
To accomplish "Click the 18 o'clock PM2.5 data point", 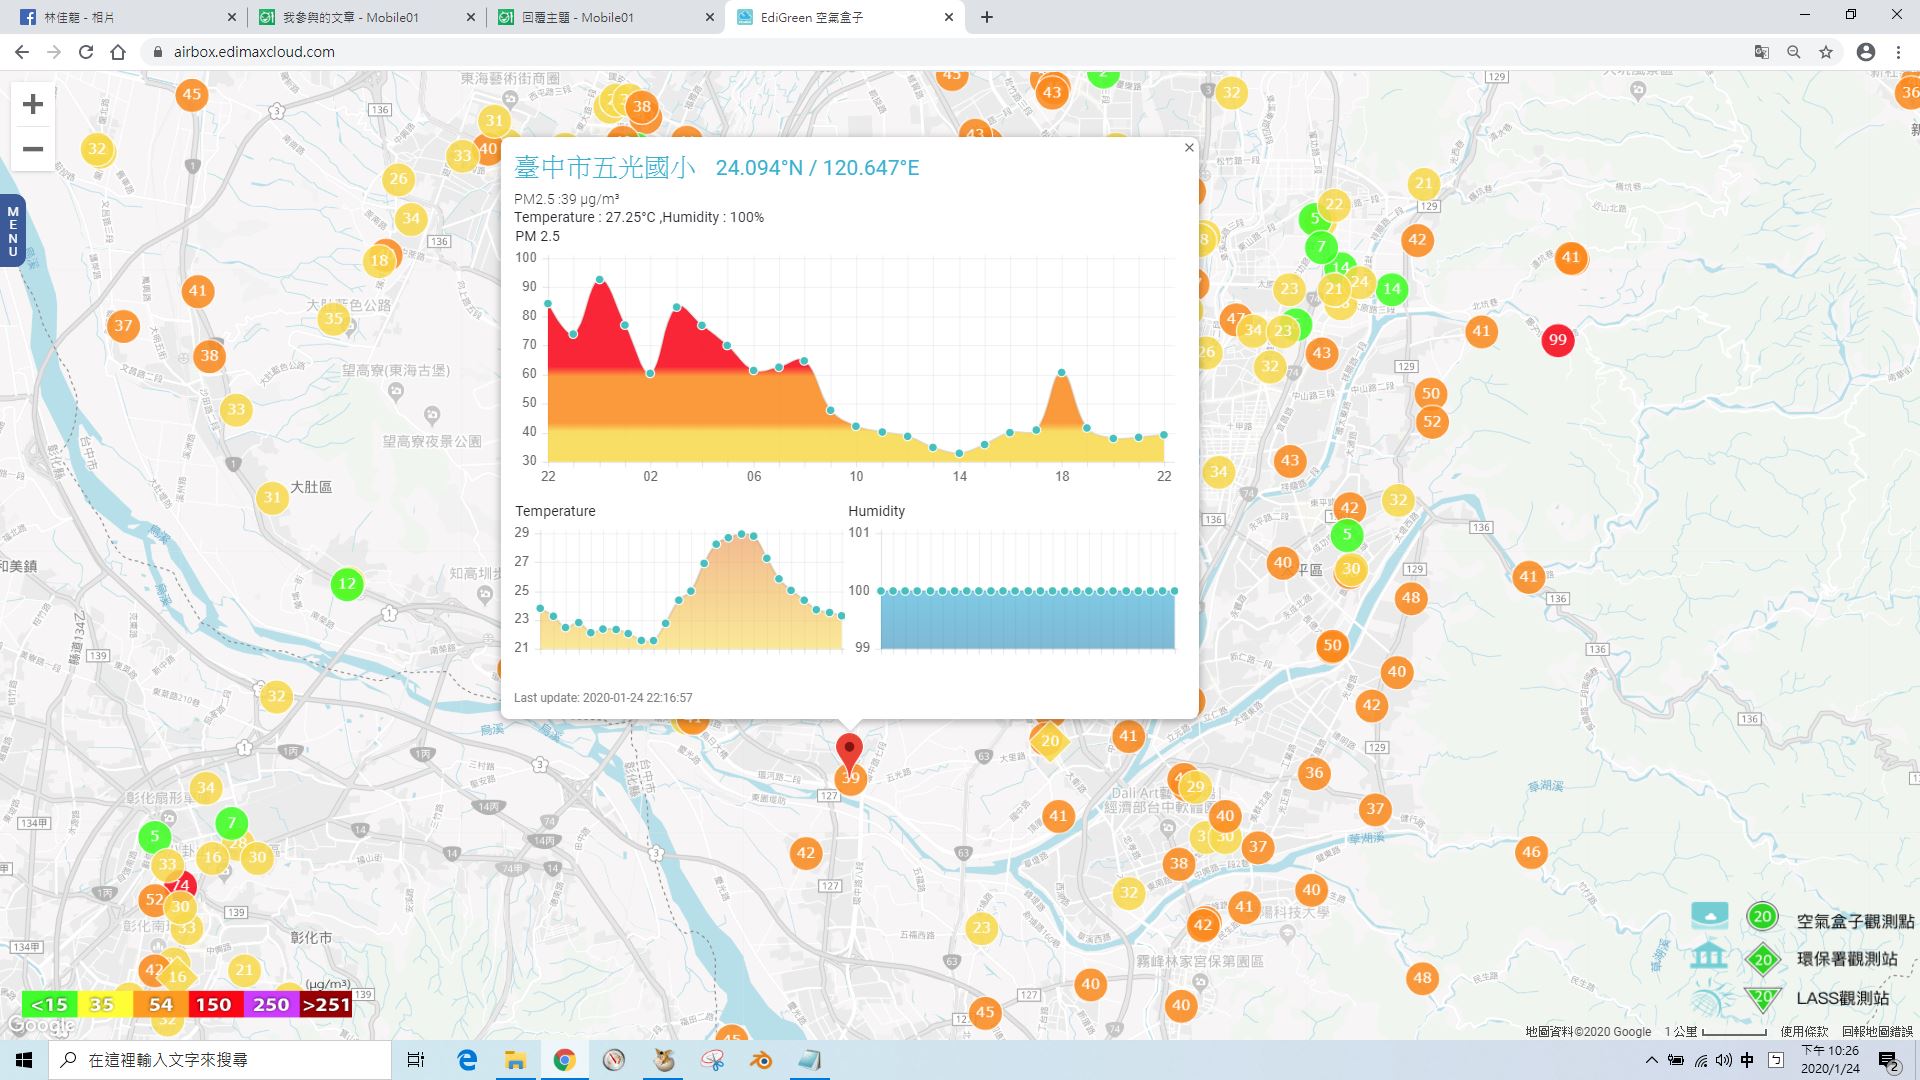I will click(1061, 373).
